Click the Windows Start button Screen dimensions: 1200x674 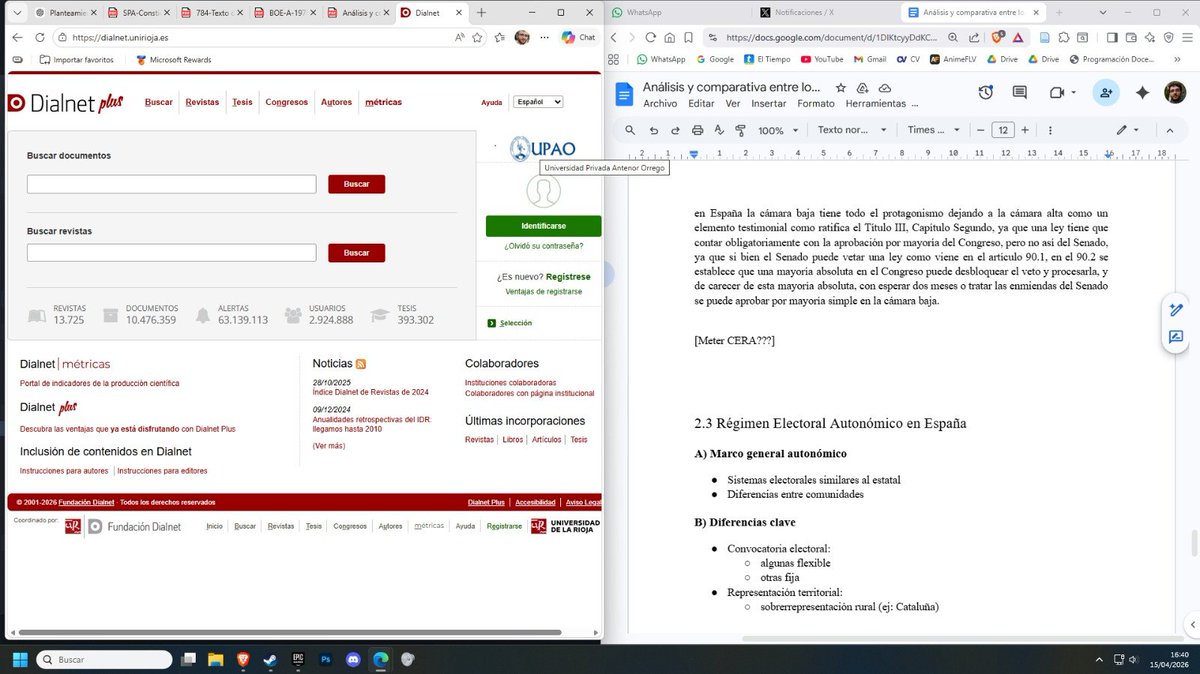[18, 660]
